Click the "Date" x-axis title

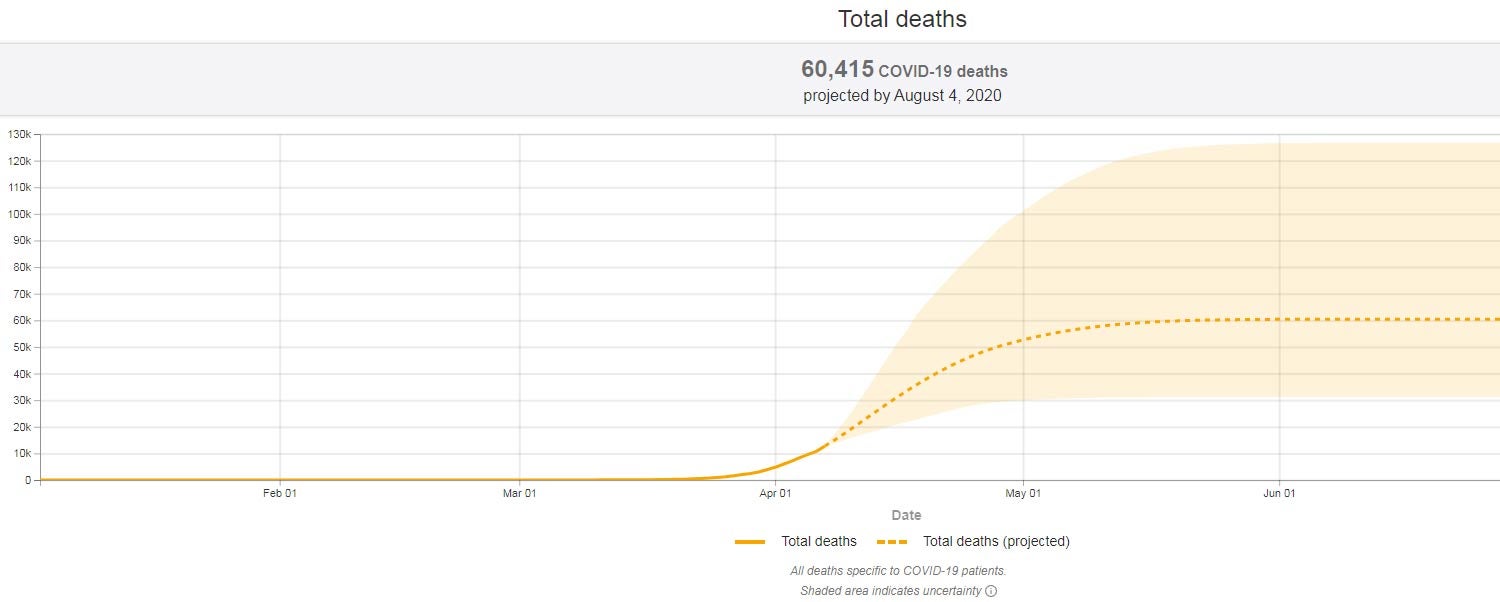pos(906,516)
